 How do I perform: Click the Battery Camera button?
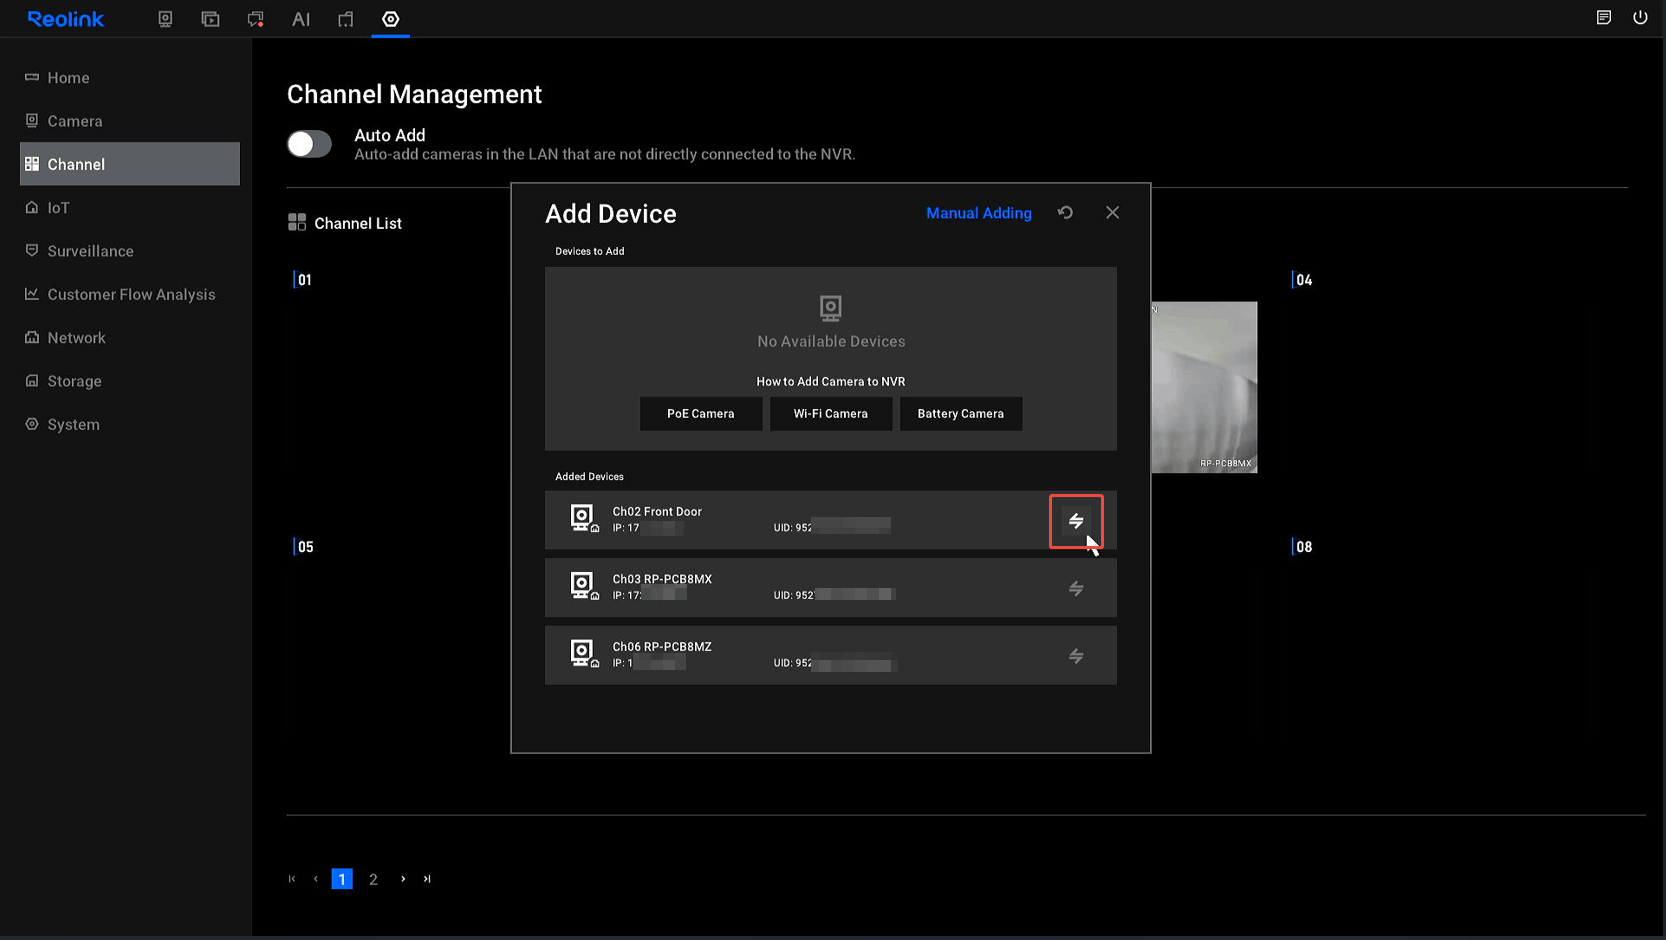pos(961,414)
